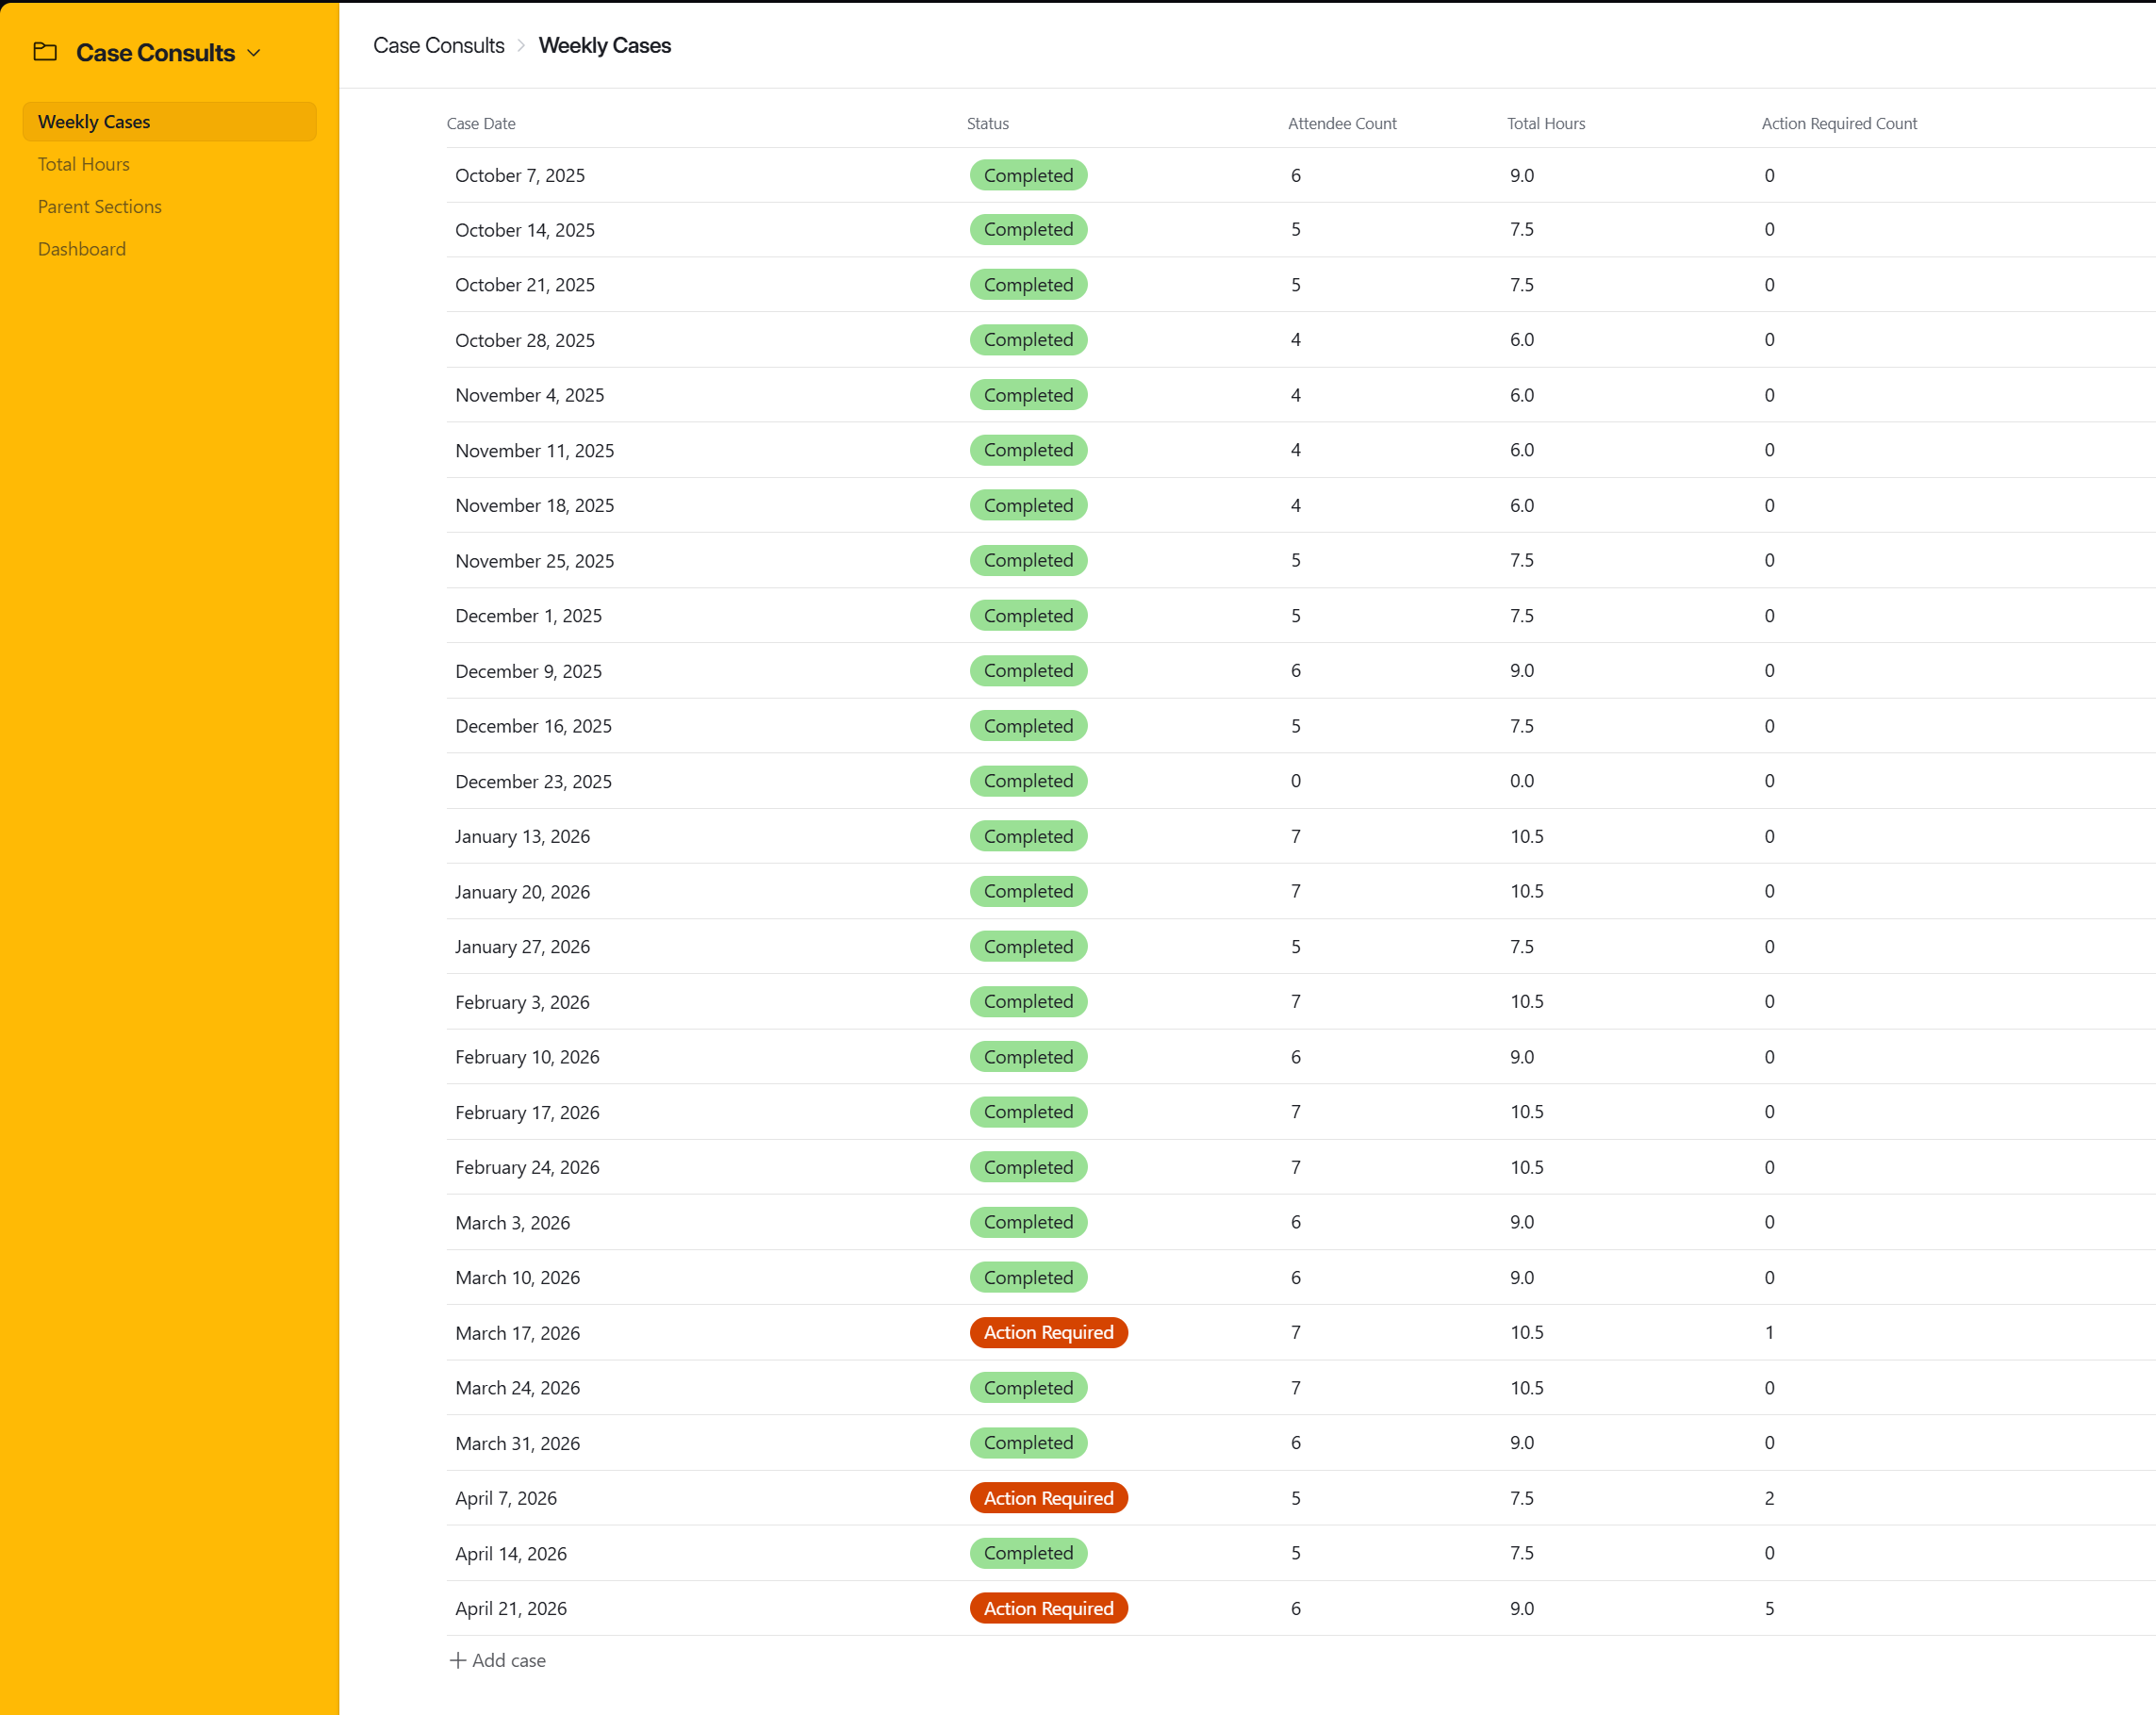This screenshot has width=2156, height=1715.
Task: Expand the Case Consults workspace dropdown chevron
Action: (x=254, y=53)
